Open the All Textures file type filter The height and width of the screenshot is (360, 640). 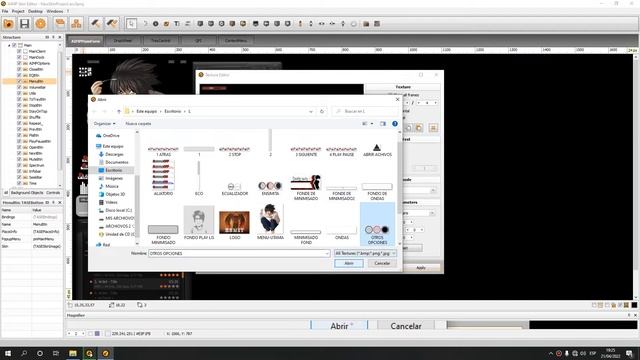(365, 253)
